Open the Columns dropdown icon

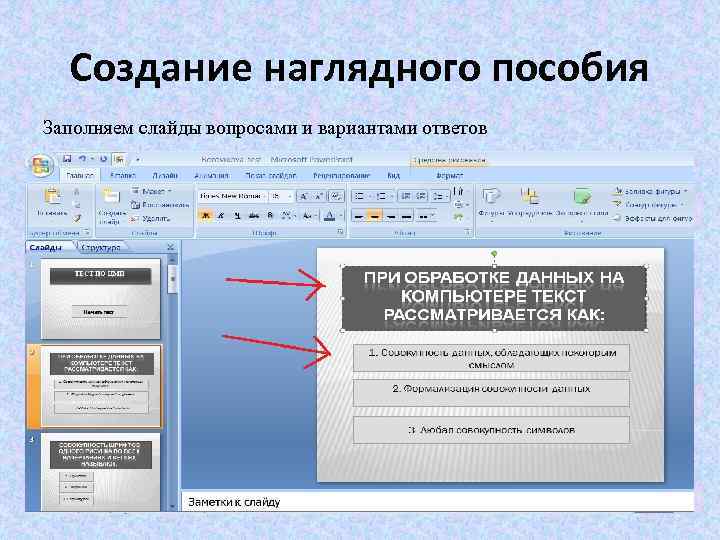[425, 215]
